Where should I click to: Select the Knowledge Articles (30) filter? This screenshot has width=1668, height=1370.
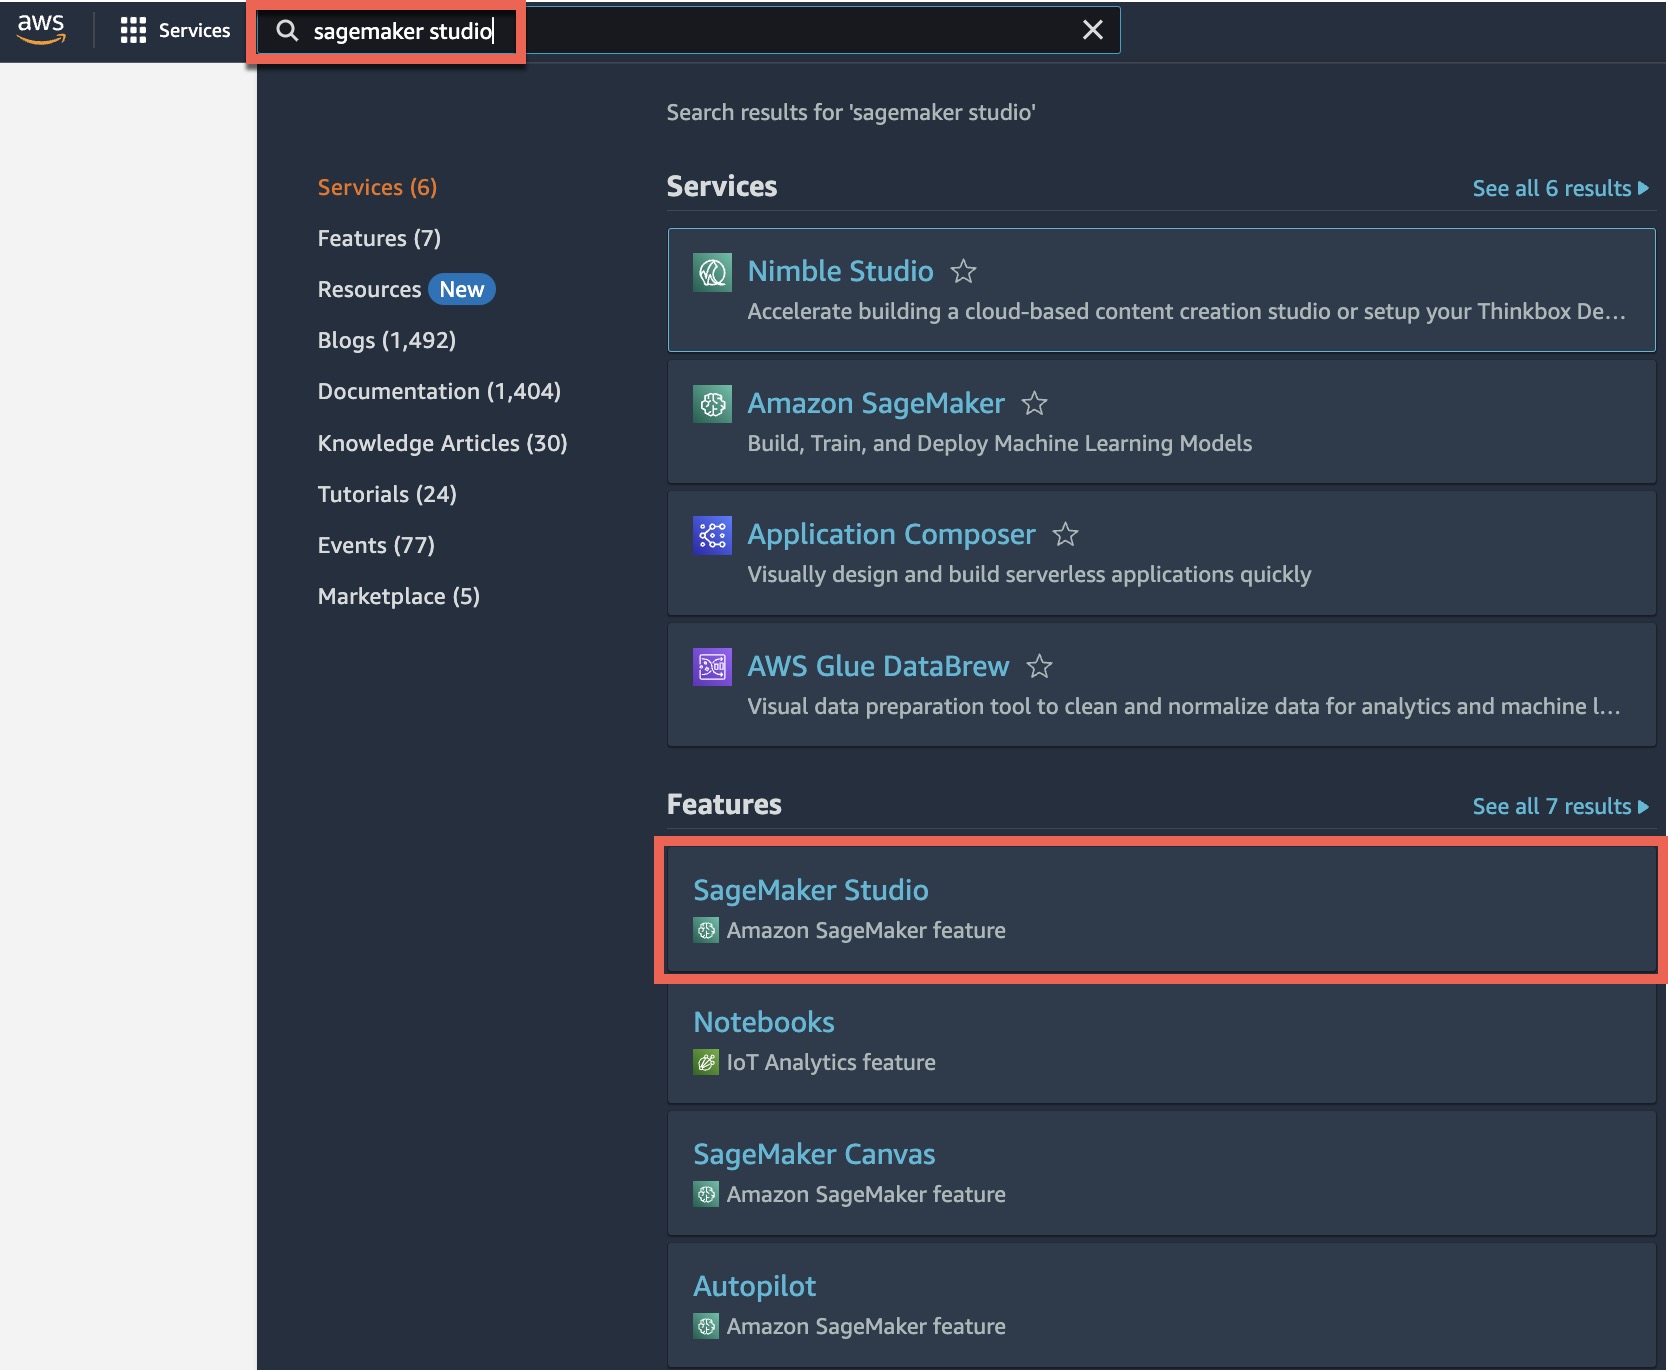pyautogui.click(x=442, y=443)
